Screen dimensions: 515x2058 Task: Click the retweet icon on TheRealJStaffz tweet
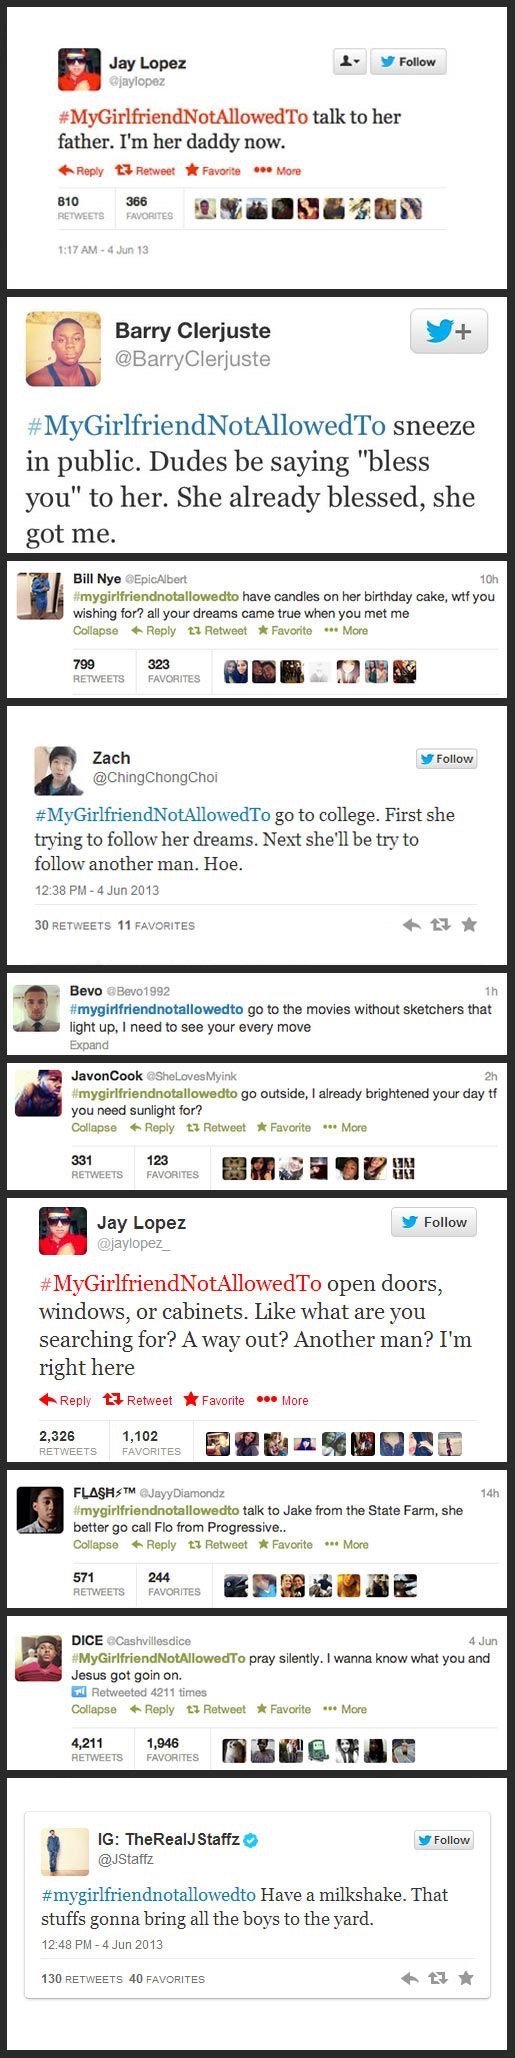[x=438, y=1978]
